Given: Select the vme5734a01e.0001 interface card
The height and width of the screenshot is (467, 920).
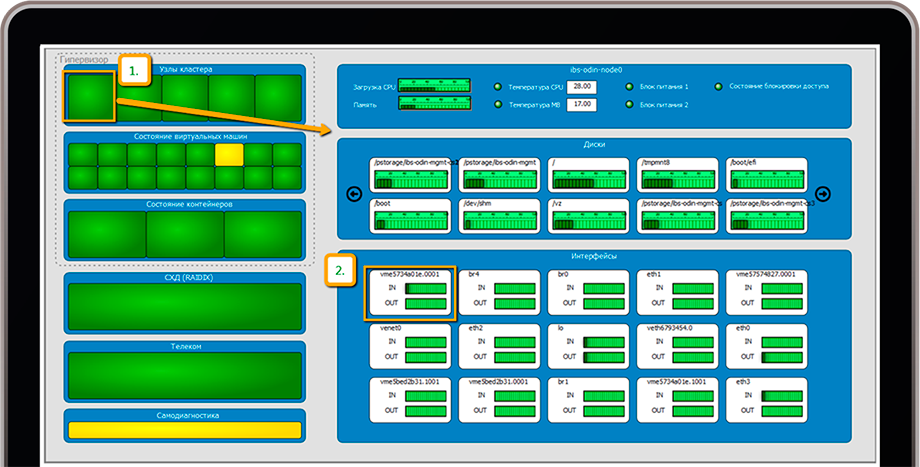Looking at the screenshot, I should (x=410, y=292).
